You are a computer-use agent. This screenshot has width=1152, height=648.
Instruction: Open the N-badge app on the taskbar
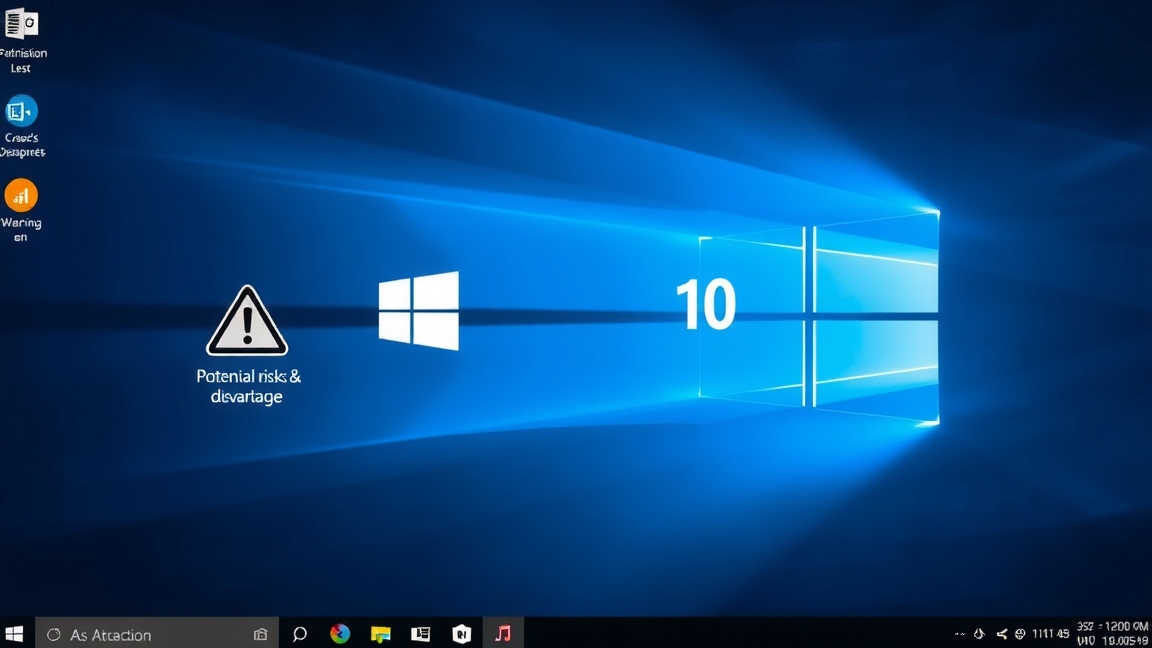coord(461,633)
